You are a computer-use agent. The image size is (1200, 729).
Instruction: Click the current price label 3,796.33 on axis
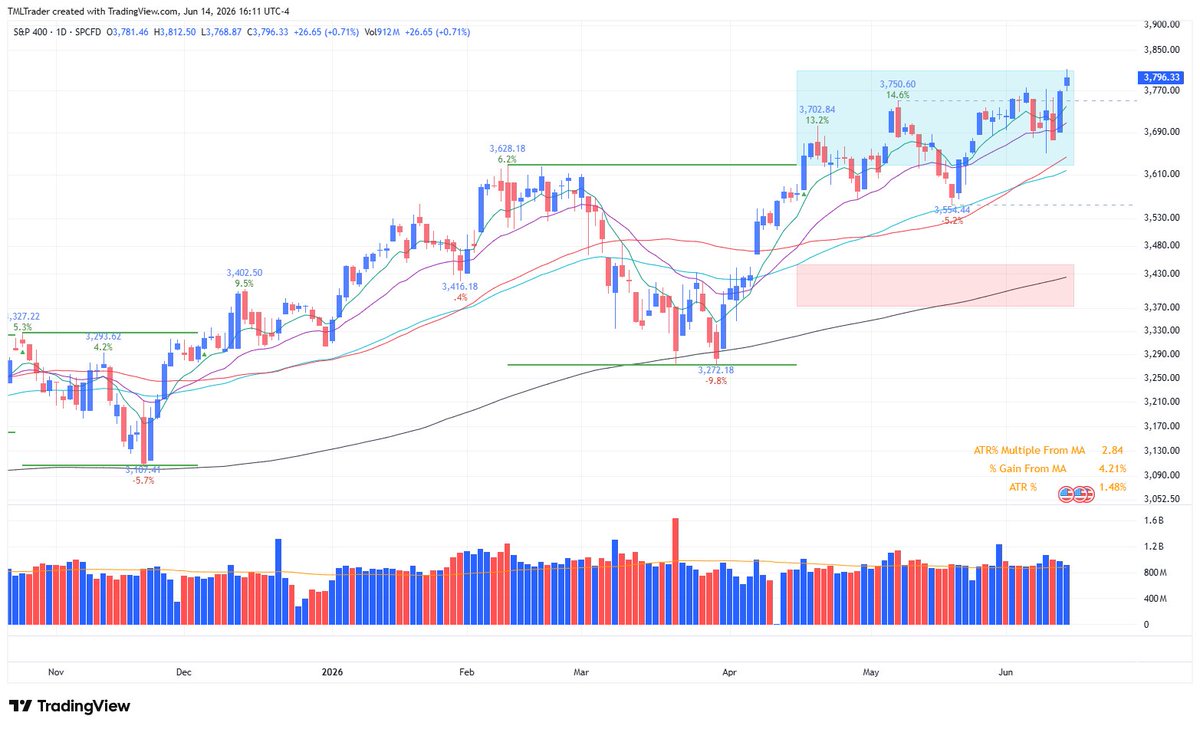click(1160, 77)
